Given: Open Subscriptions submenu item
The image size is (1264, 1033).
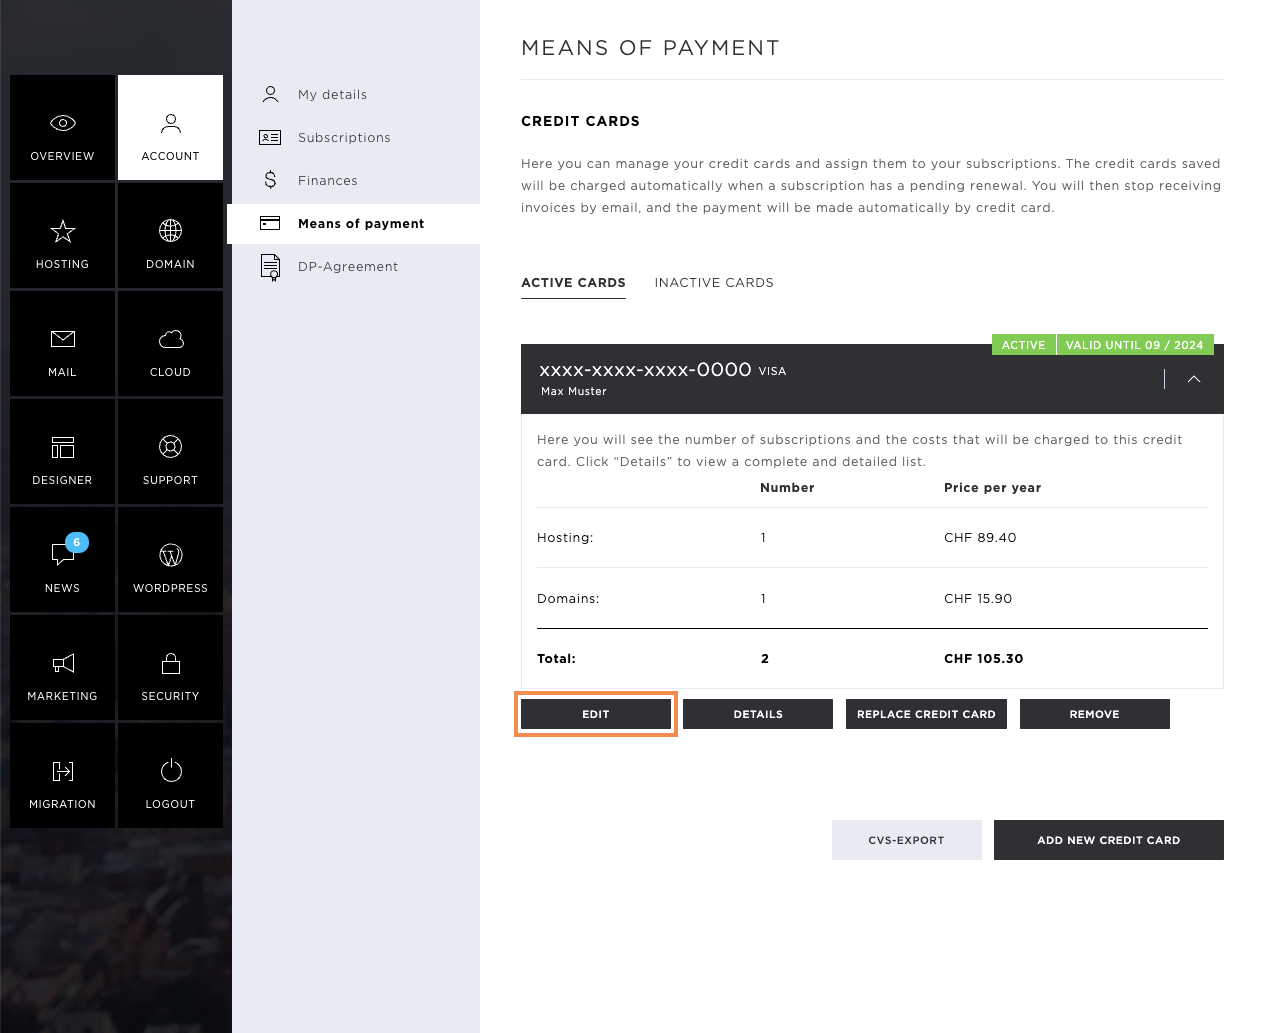Looking at the screenshot, I should tap(344, 137).
